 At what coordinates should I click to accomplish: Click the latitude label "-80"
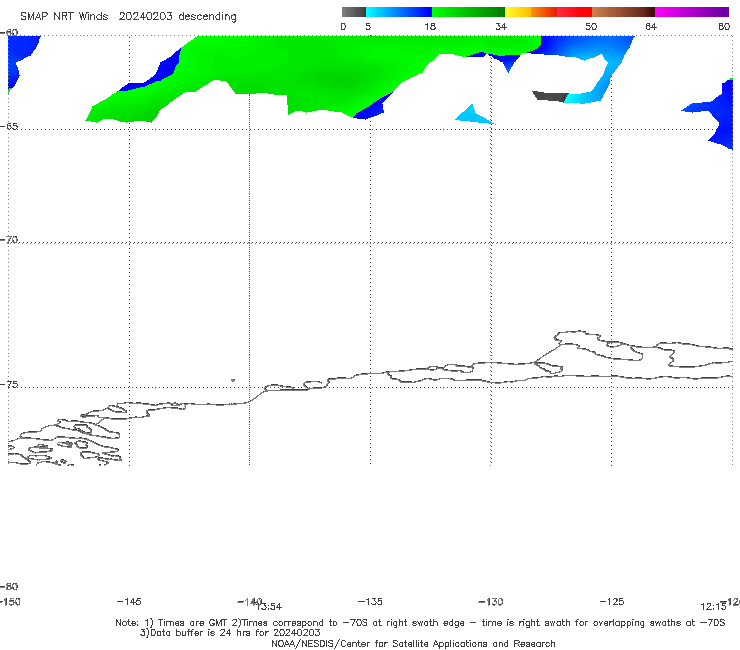coord(9,586)
